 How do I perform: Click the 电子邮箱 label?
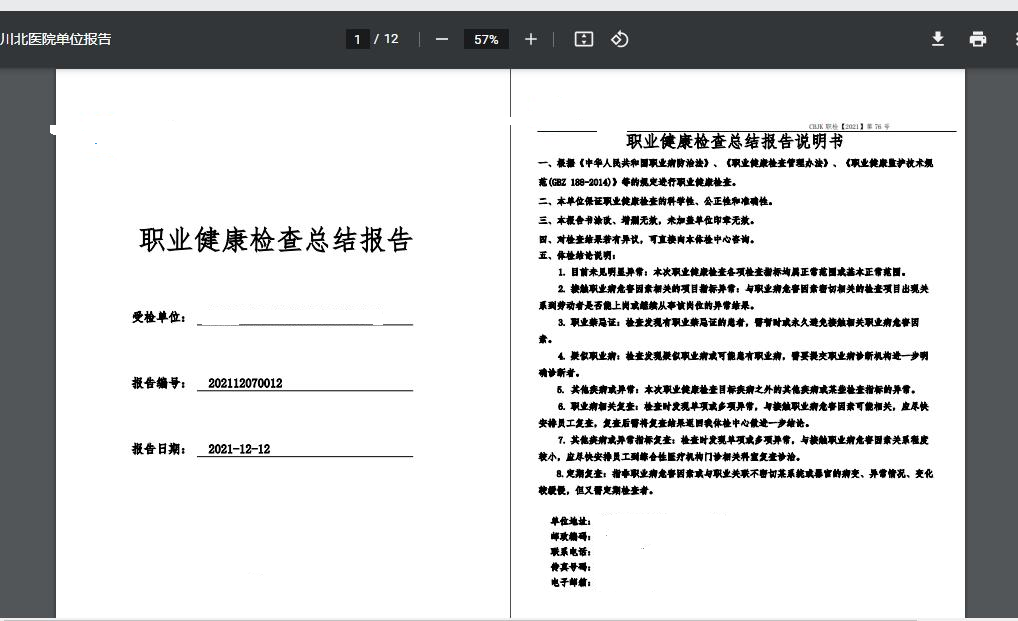point(570,583)
